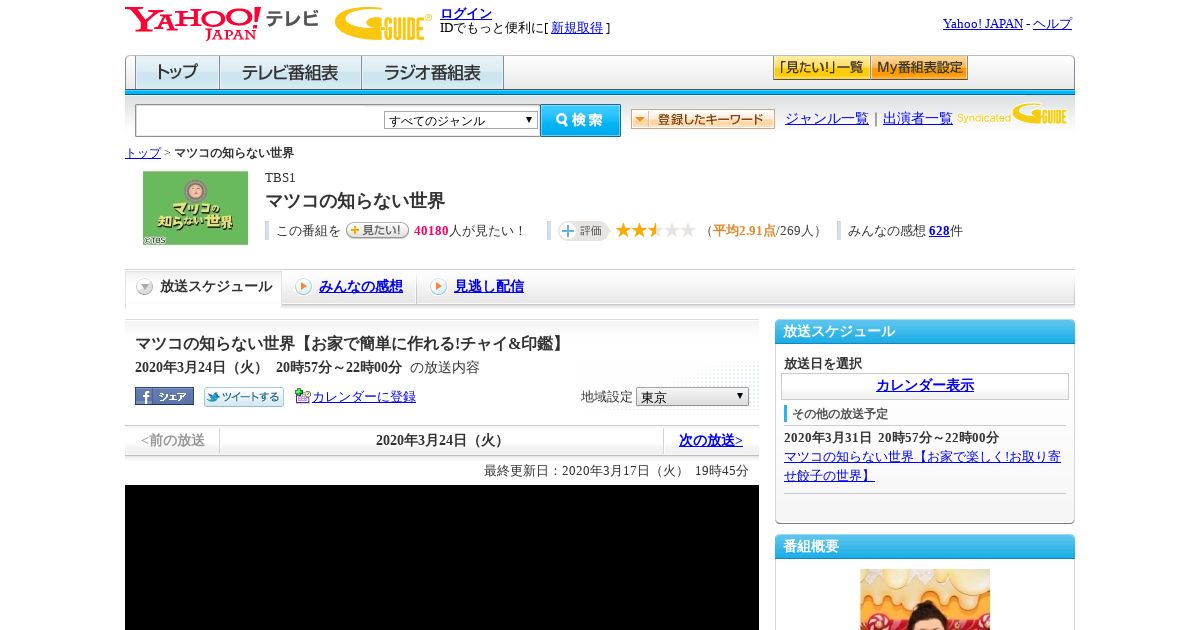Click the <前の放送 button
This screenshot has height=630, width=1200.
coord(173,440)
